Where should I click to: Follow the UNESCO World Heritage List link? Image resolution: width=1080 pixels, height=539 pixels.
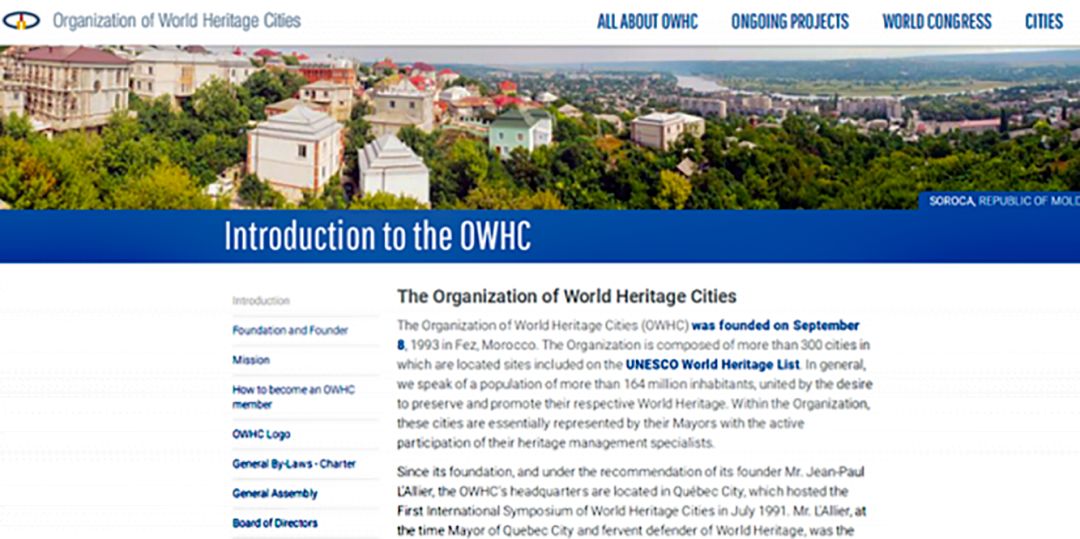coord(713,364)
